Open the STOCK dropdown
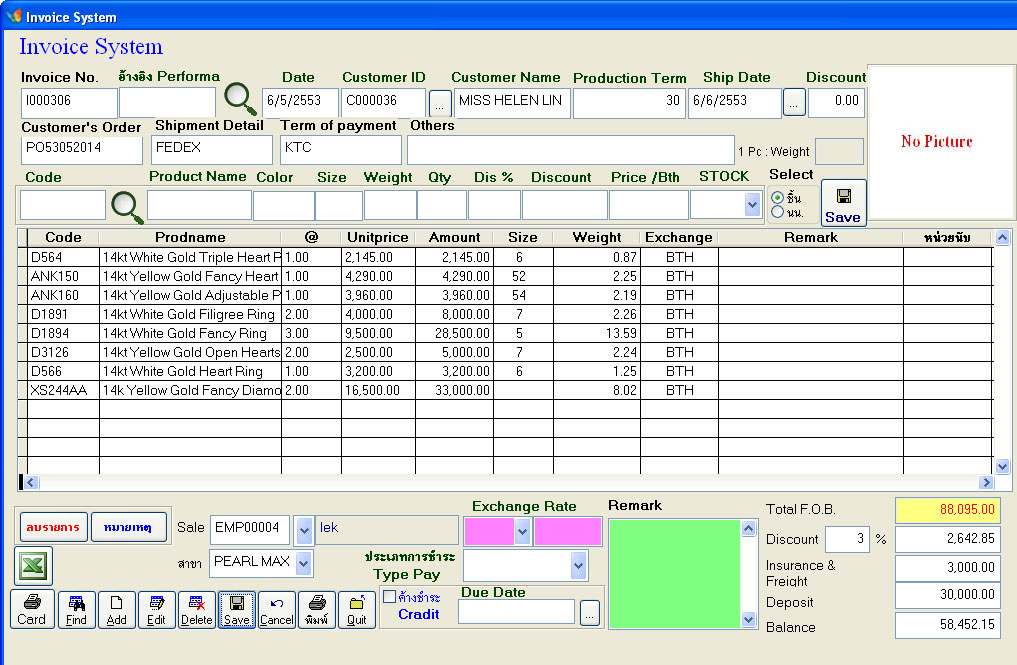The image size is (1017, 665). (x=752, y=204)
